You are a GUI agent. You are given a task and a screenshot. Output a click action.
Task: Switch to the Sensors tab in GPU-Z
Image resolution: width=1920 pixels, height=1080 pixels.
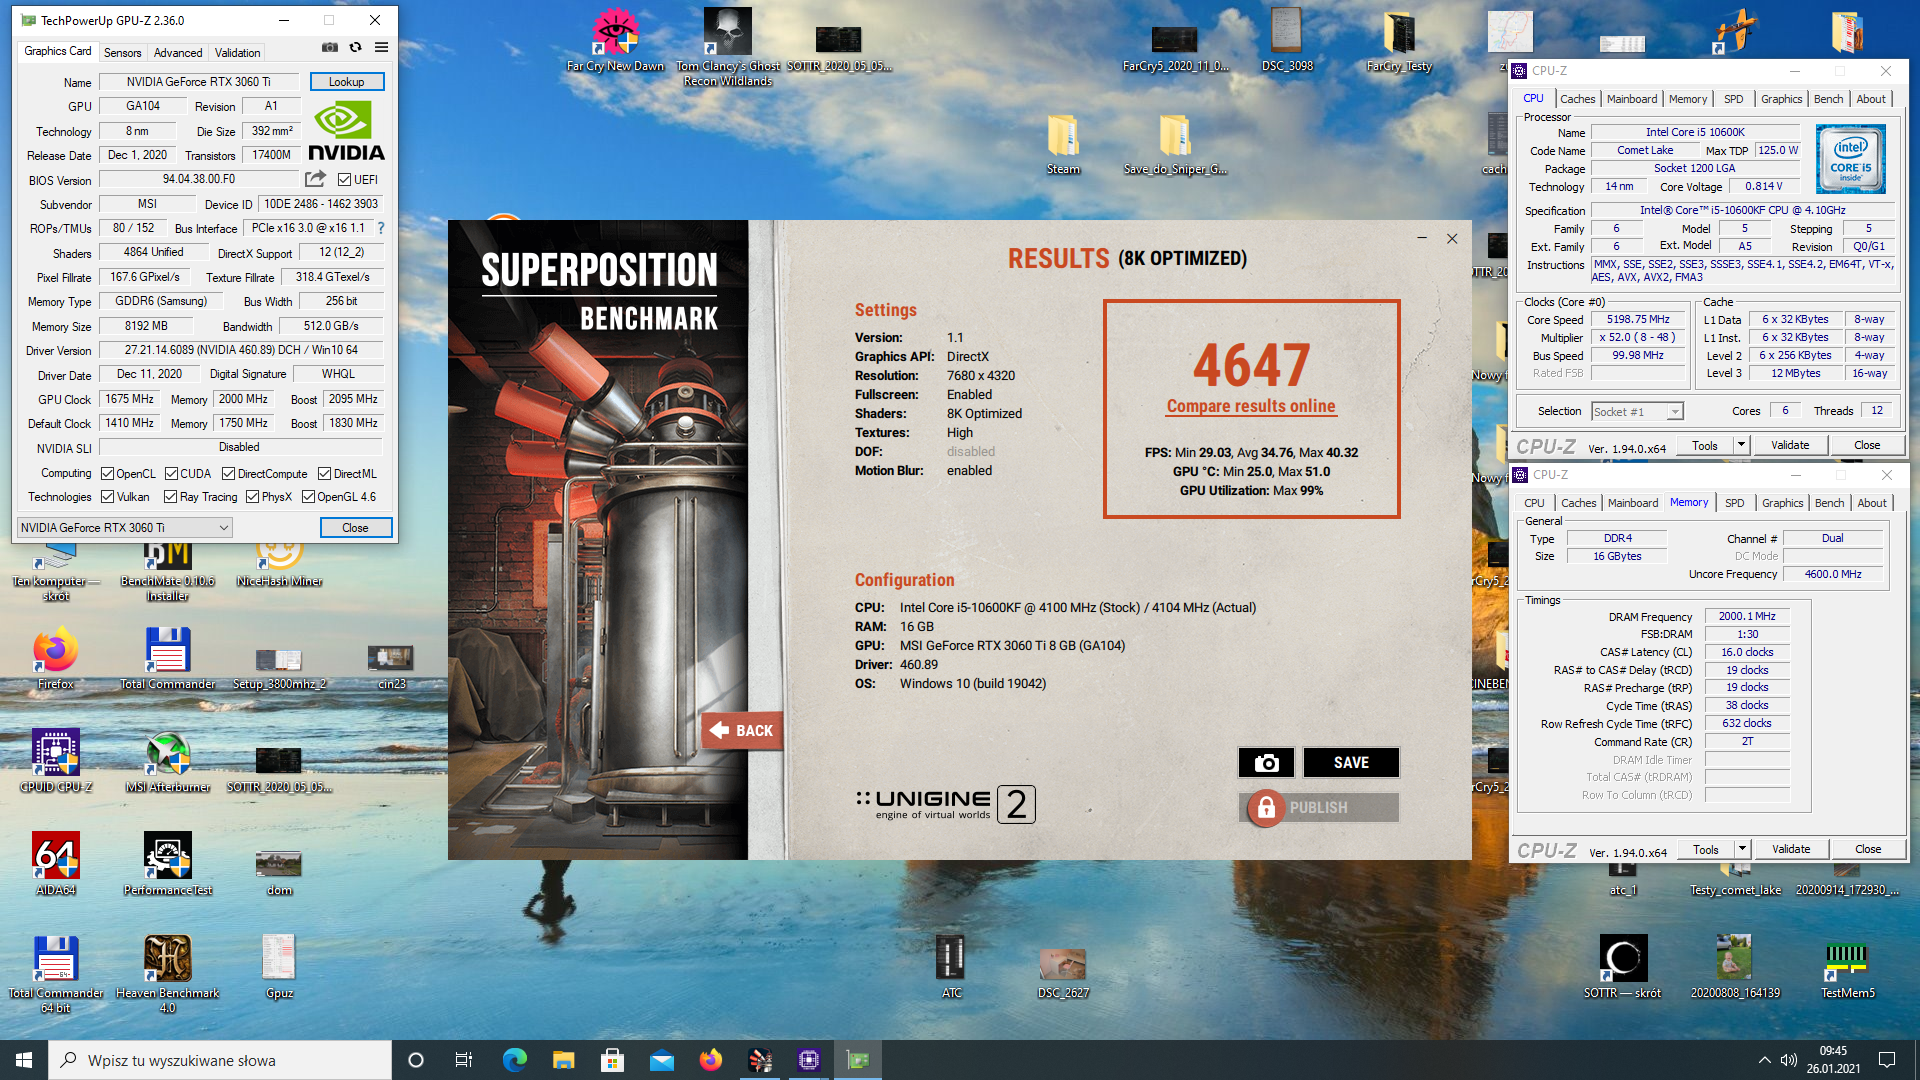(122, 53)
